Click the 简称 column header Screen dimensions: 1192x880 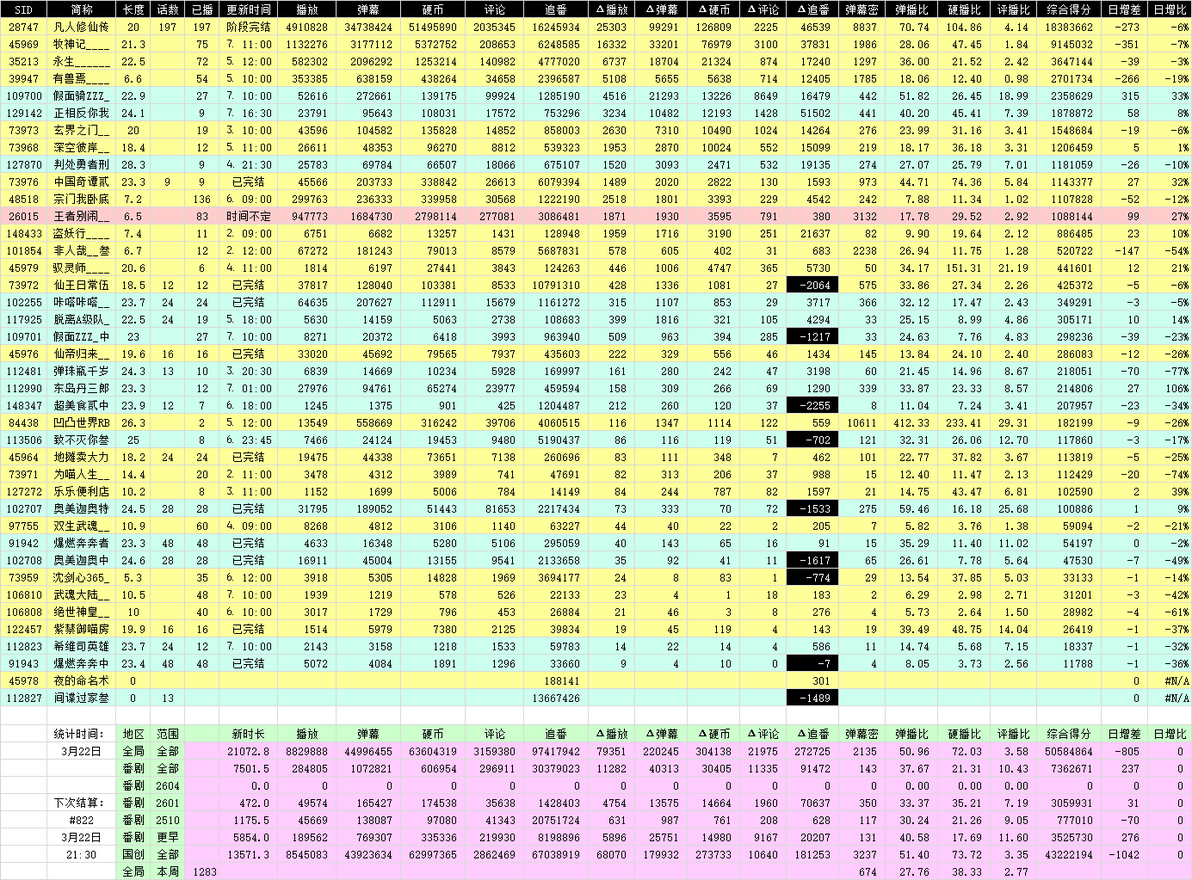tap(82, 9)
